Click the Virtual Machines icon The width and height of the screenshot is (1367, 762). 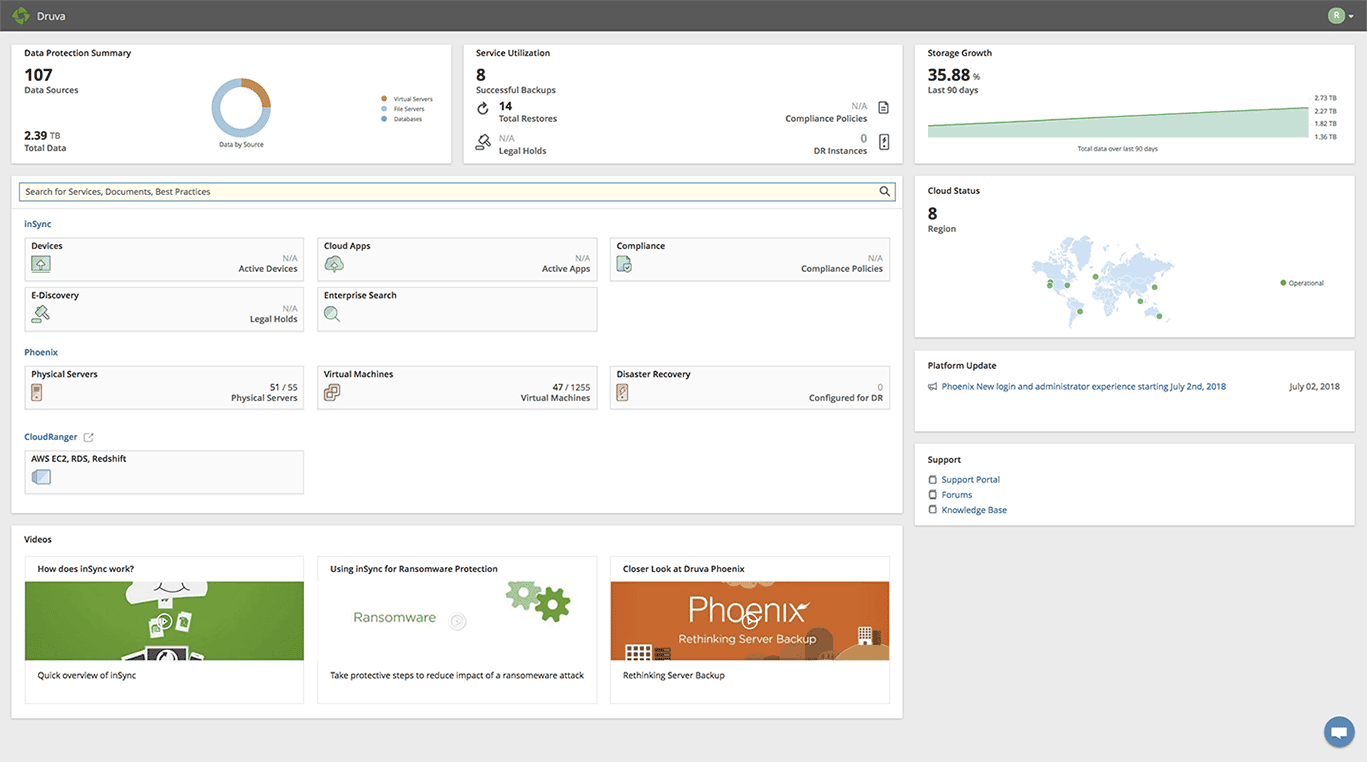332,393
